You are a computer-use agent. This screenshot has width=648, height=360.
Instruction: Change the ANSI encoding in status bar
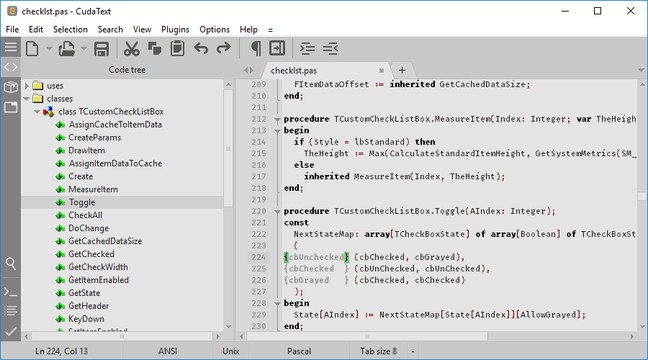167,351
